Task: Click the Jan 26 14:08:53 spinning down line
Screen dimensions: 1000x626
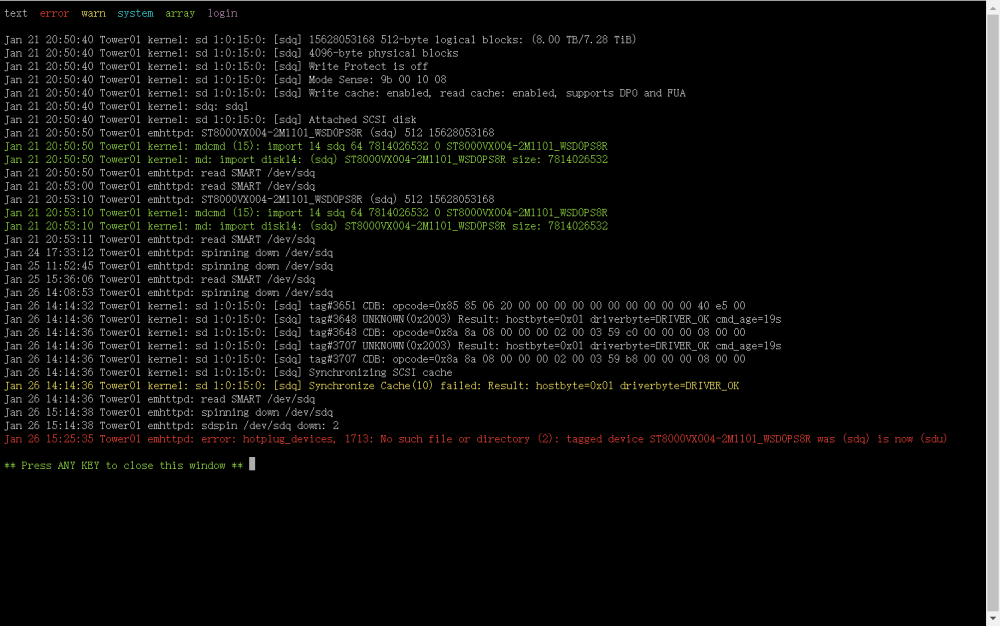Action: point(168,293)
